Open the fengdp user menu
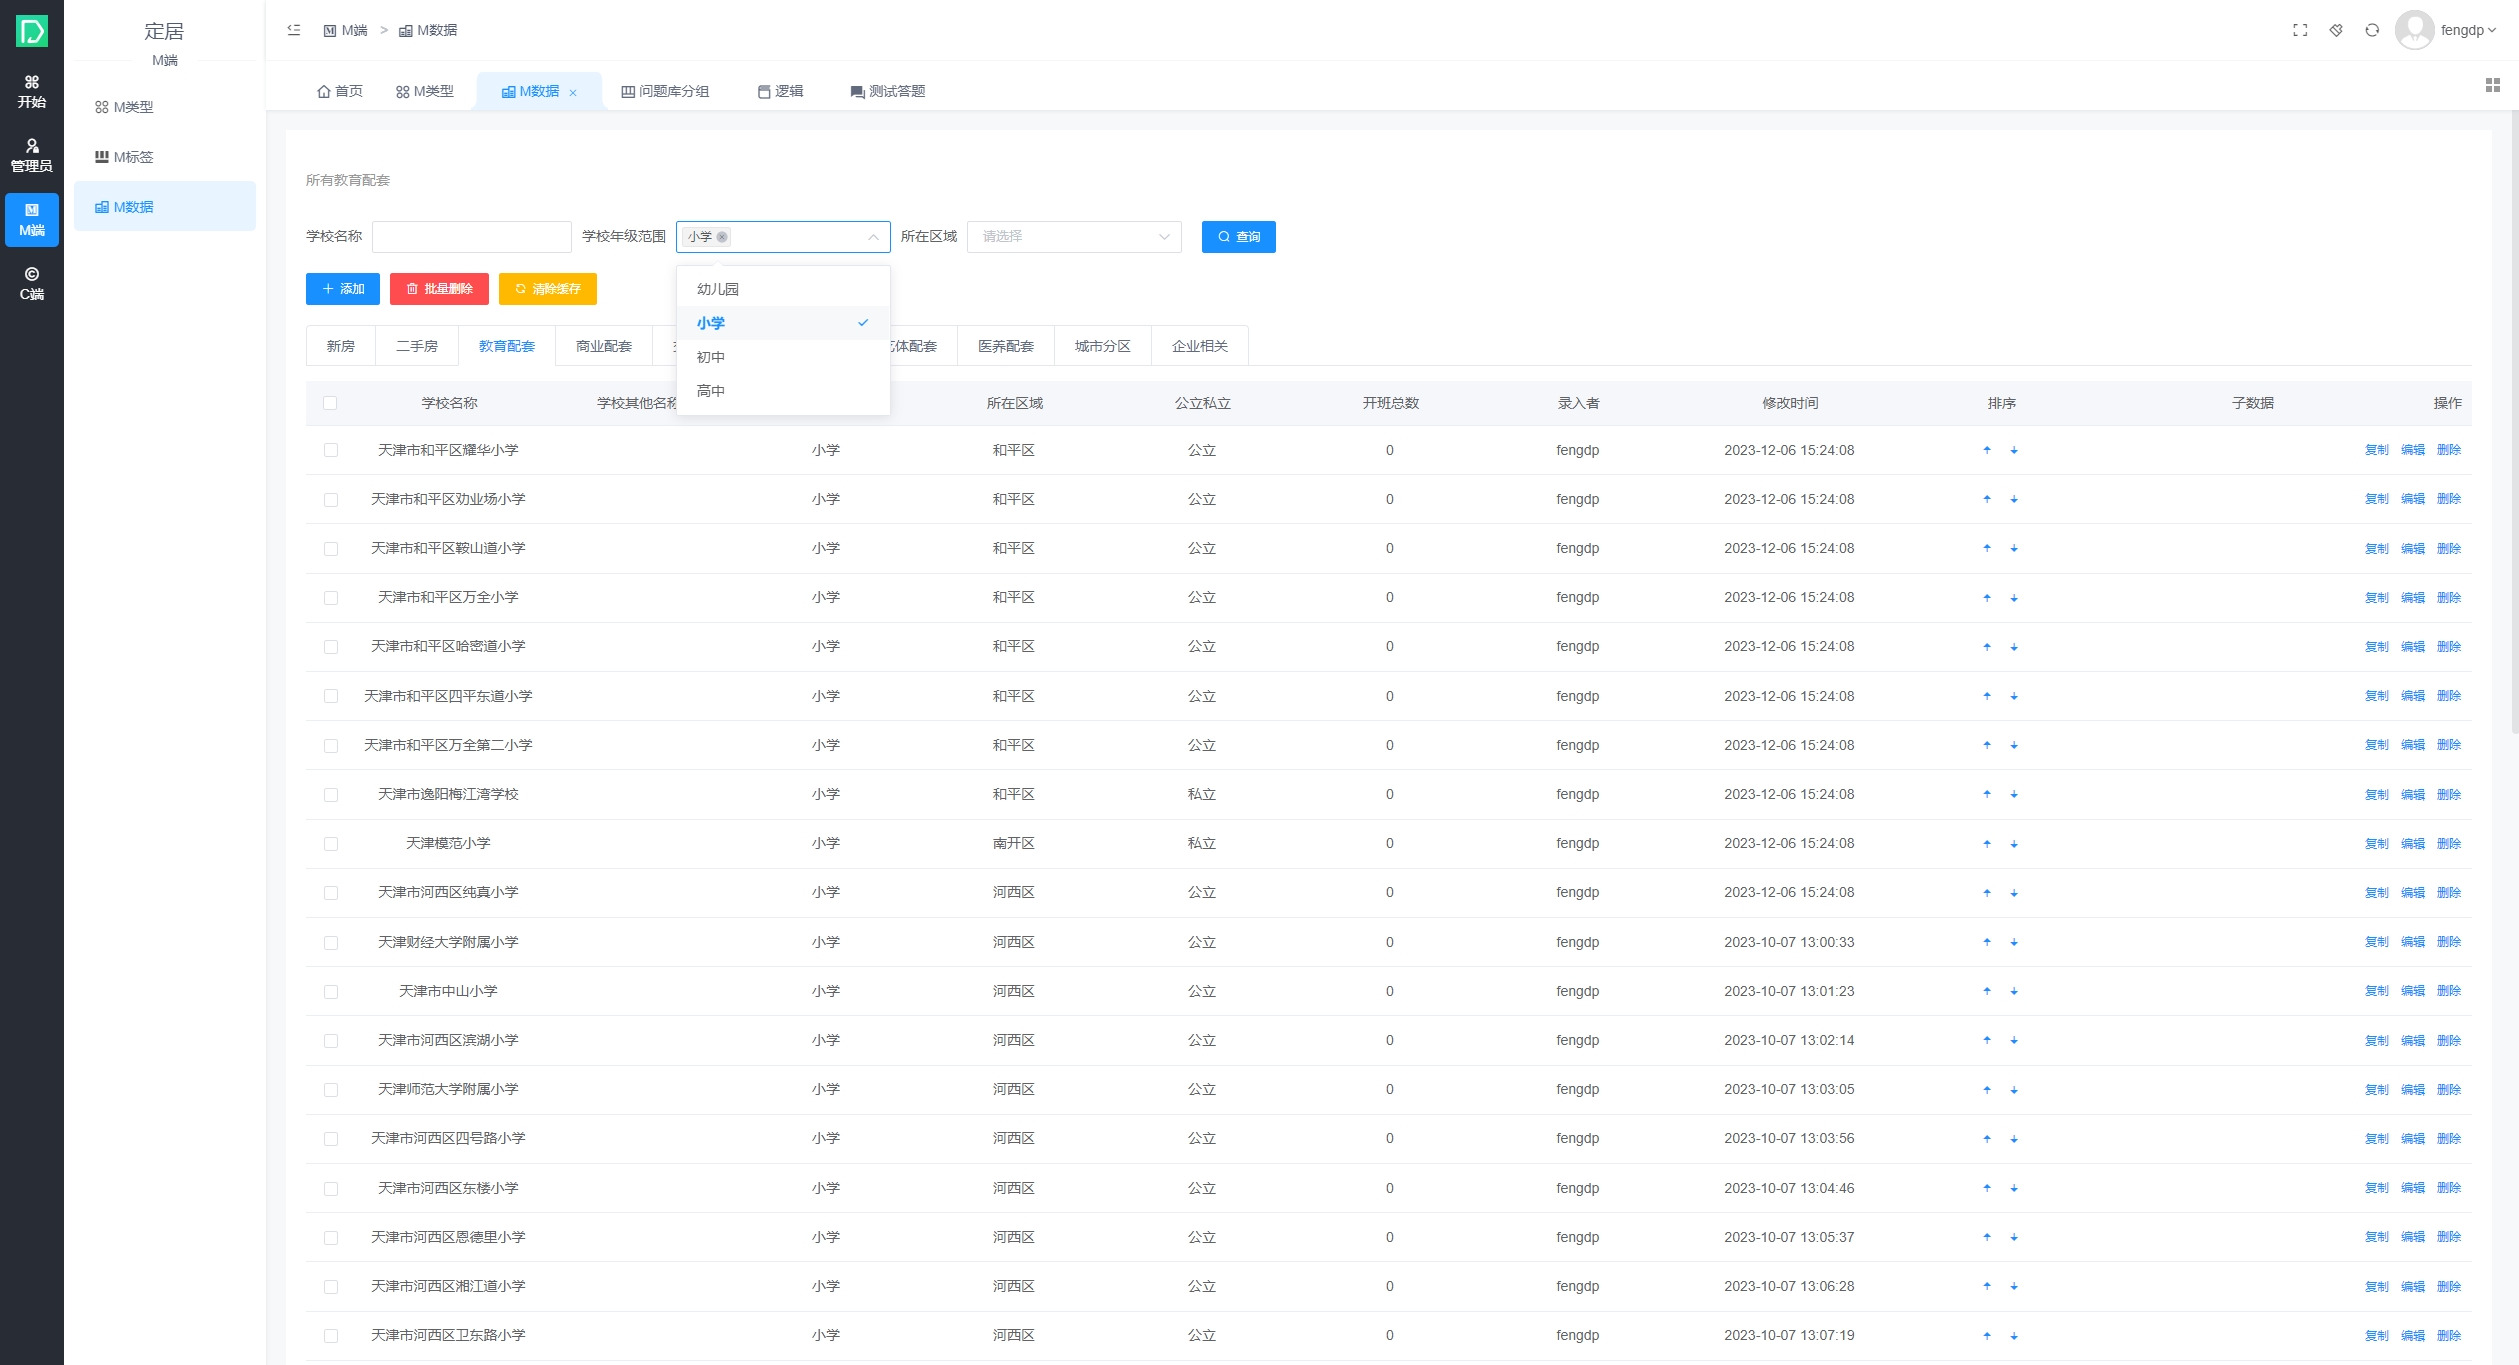Image resolution: width=2519 pixels, height=1365 pixels. (x=2468, y=30)
